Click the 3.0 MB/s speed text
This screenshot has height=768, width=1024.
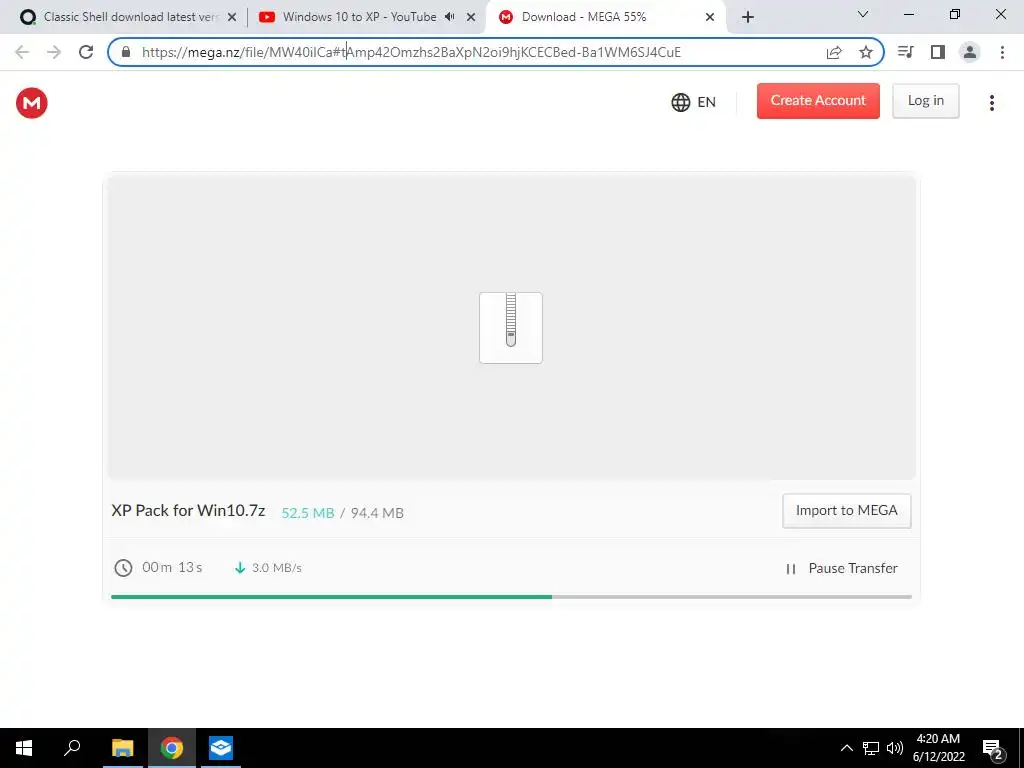(277, 568)
